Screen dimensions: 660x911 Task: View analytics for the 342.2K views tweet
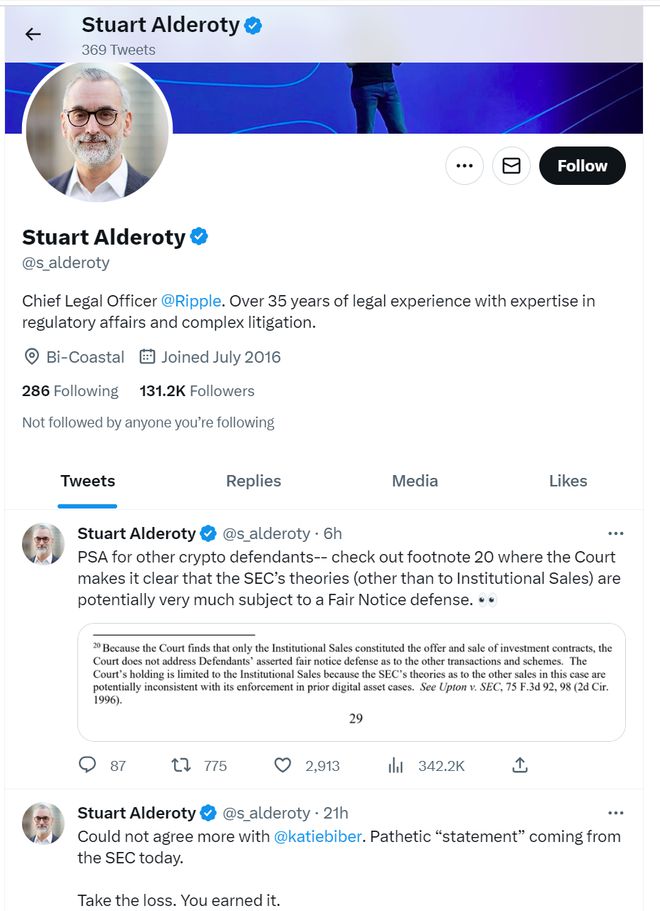[x=396, y=765]
